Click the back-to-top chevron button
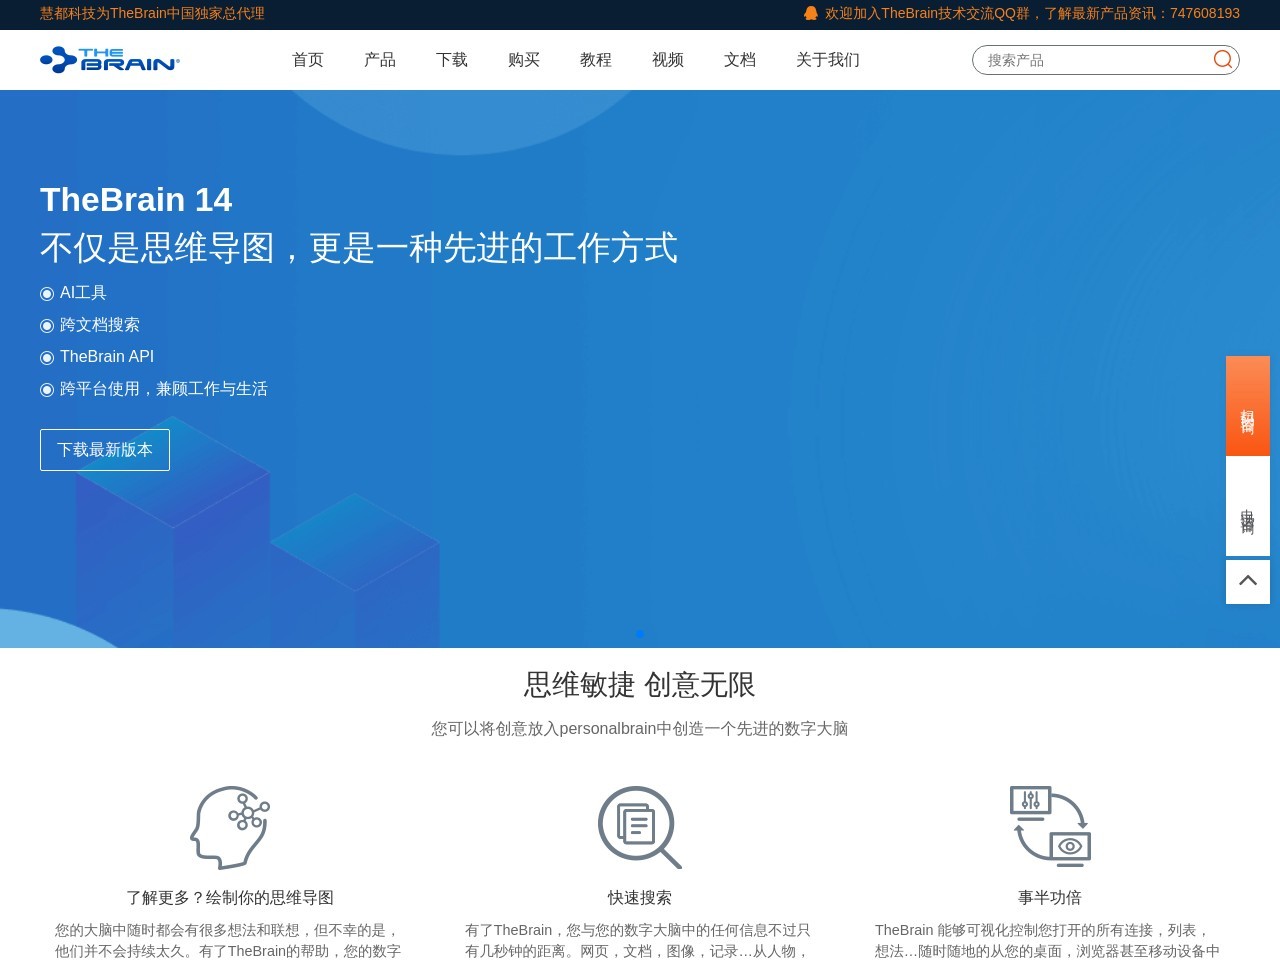 point(1248,581)
